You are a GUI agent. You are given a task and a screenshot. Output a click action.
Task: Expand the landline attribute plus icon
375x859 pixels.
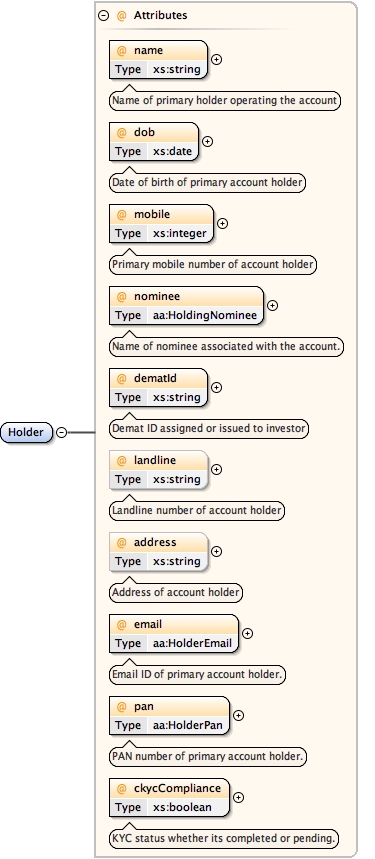217,469
